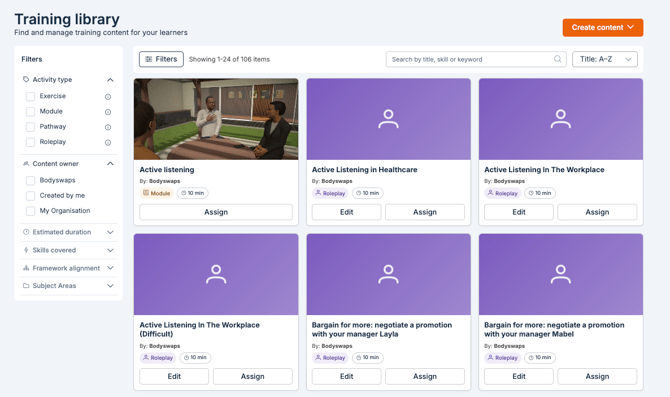This screenshot has height=397, width=670.
Task: Assign the manager Mabel negotiation roleplay
Action: coord(597,376)
